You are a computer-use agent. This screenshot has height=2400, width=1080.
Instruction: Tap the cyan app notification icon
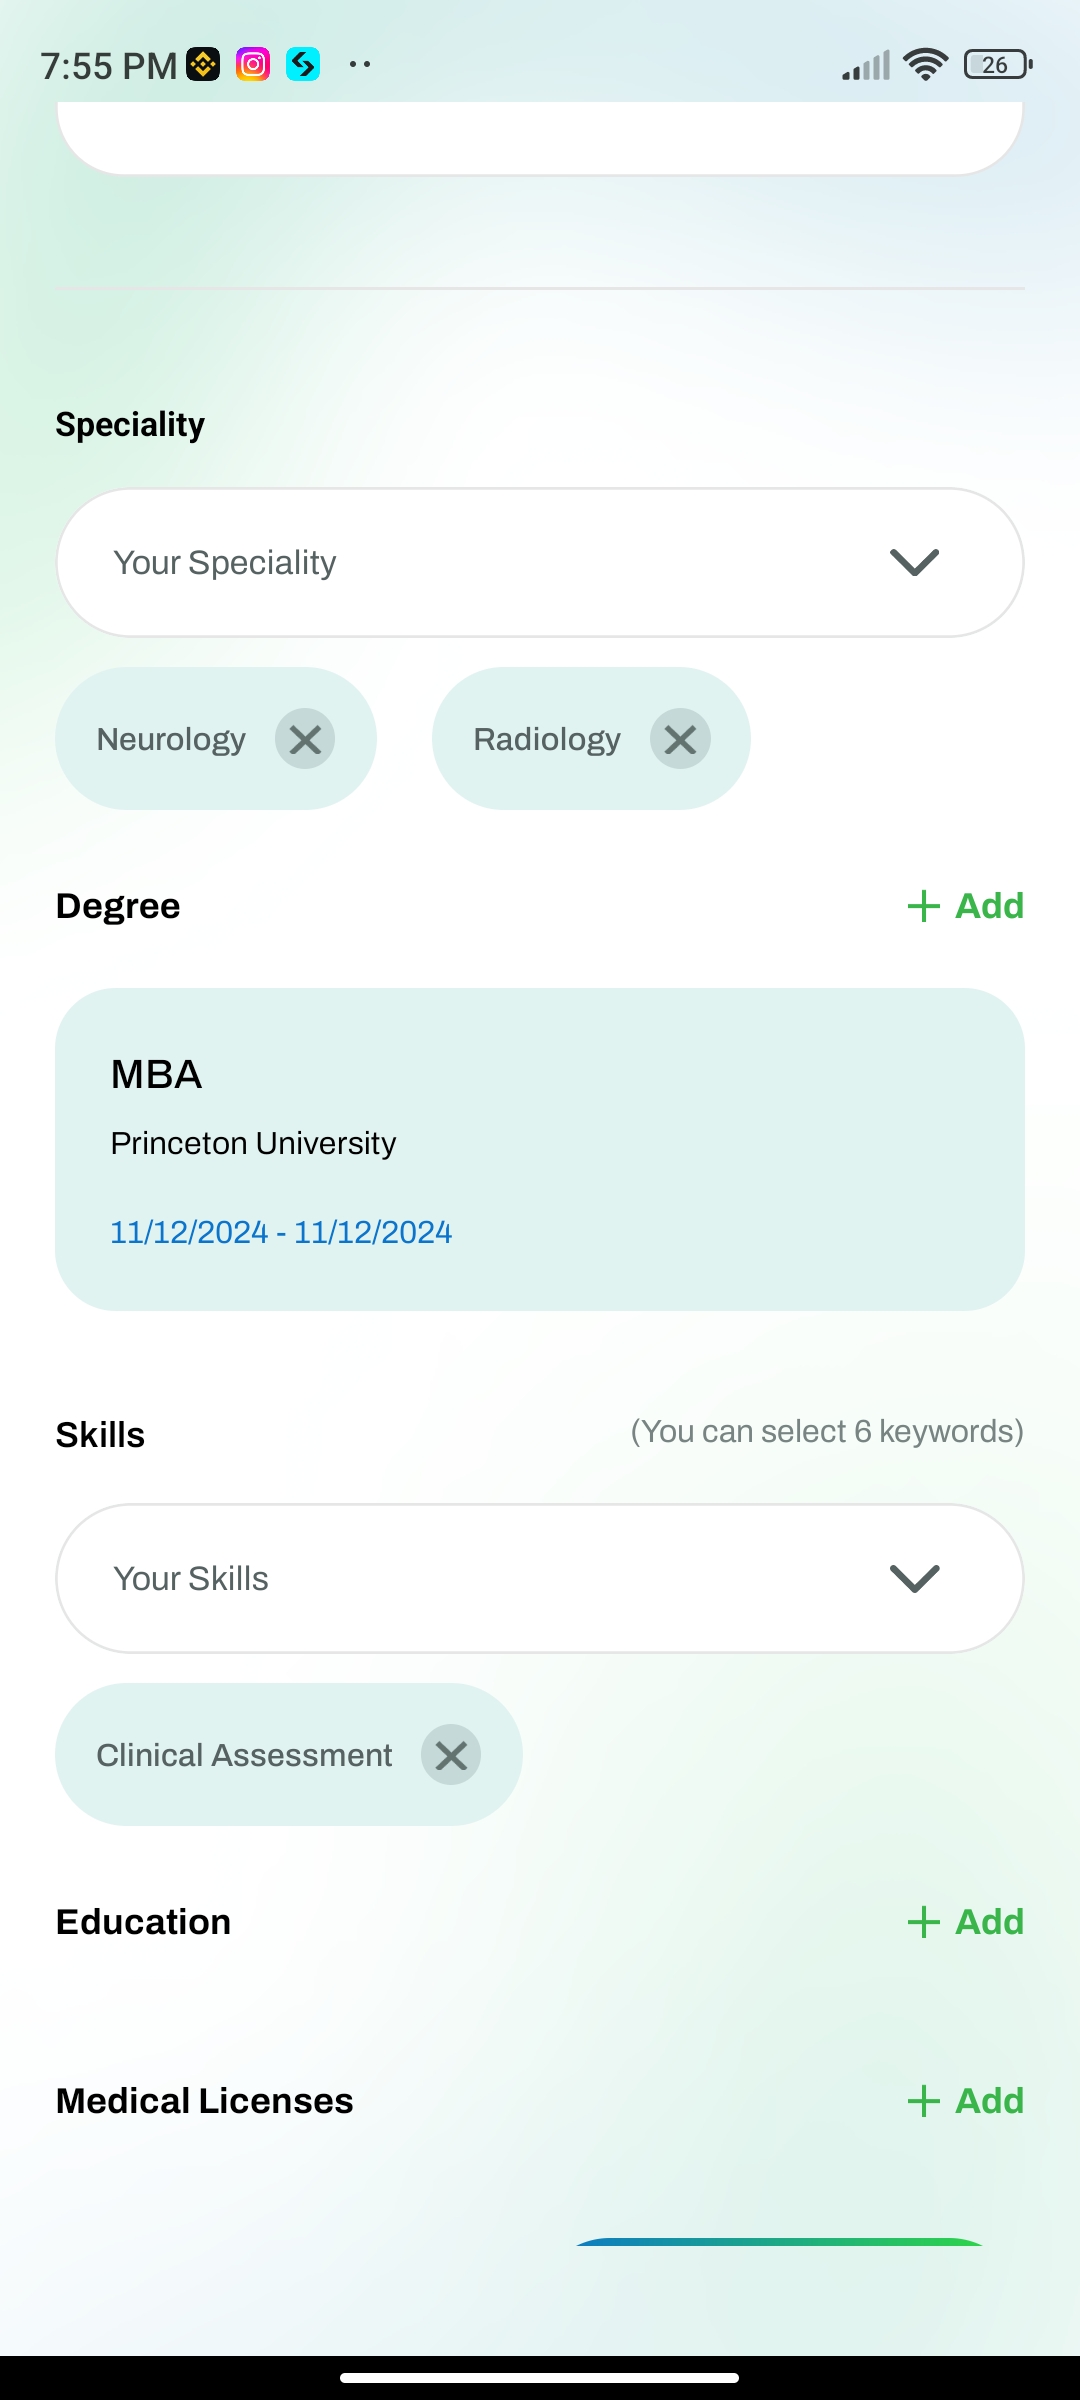[303, 65]
